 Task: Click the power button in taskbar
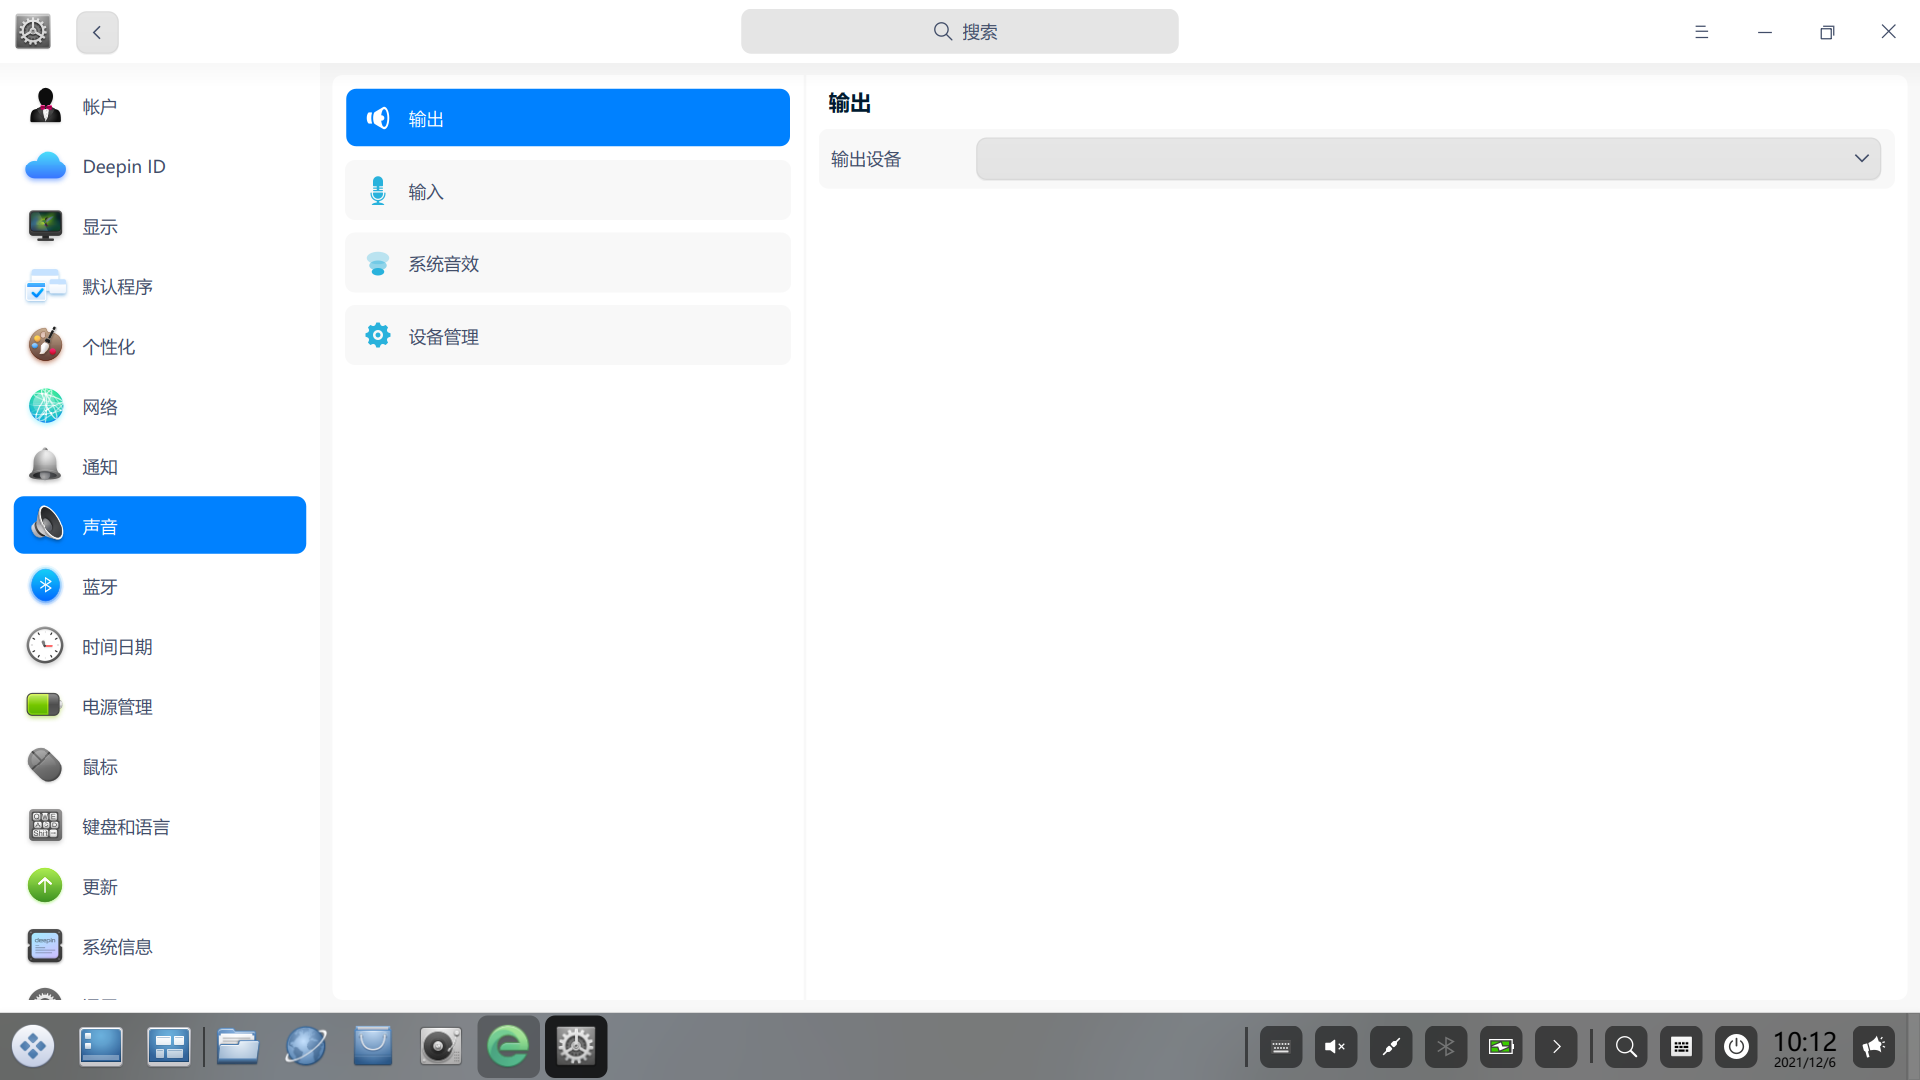1736,1047
